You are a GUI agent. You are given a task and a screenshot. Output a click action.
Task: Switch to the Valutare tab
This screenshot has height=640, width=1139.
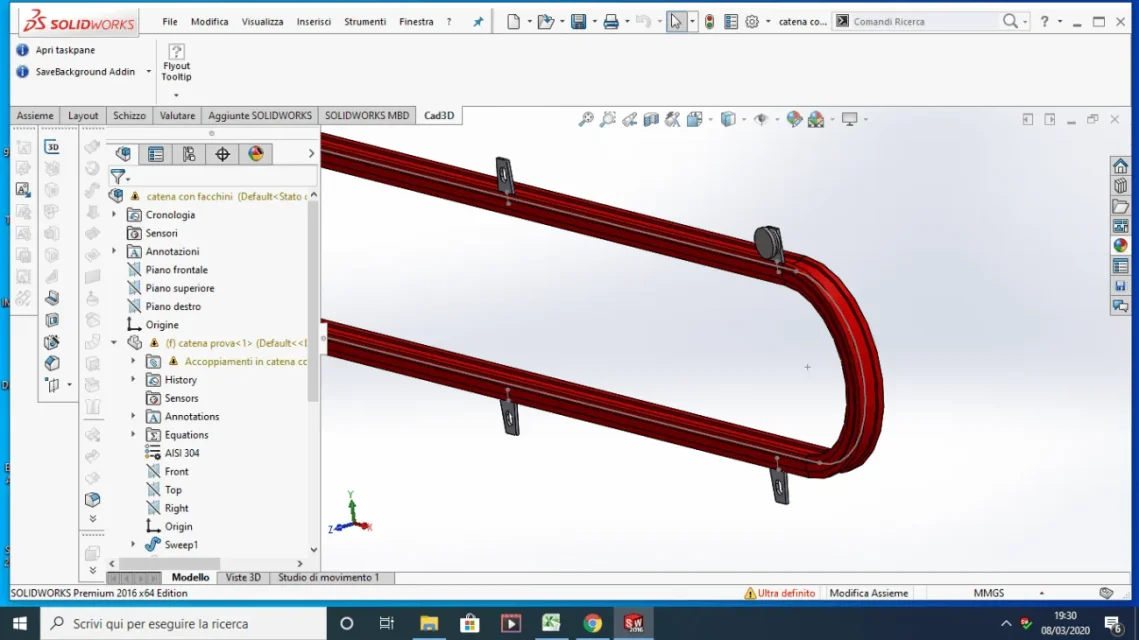point(177,116)
